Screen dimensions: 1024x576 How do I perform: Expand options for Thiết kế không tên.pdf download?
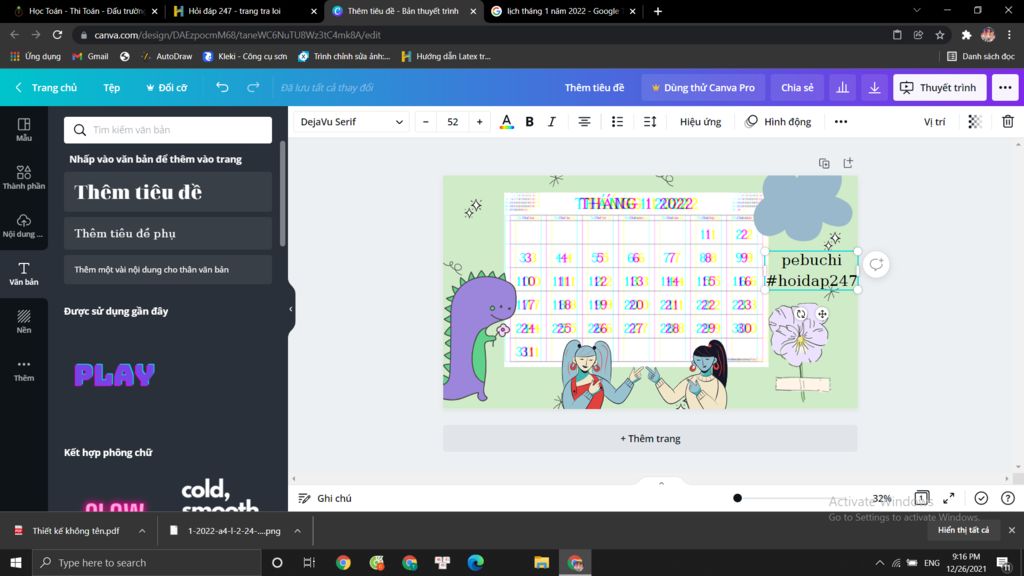(142, 531)
